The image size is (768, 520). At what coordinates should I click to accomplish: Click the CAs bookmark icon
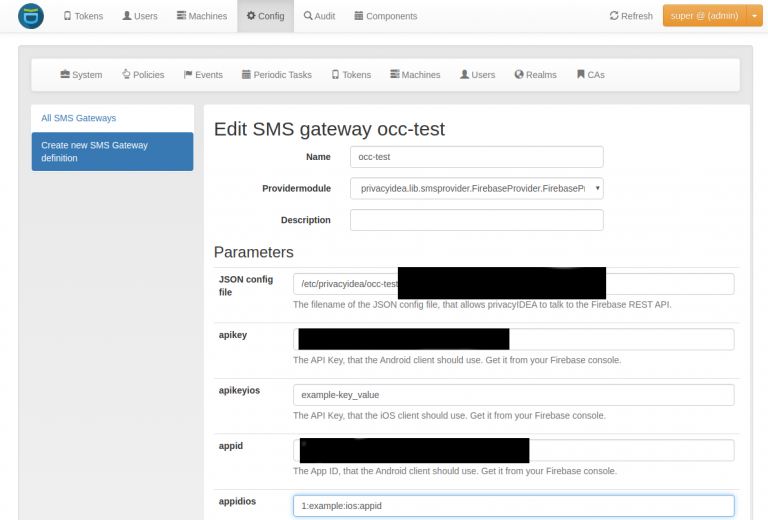pos(581,74)
